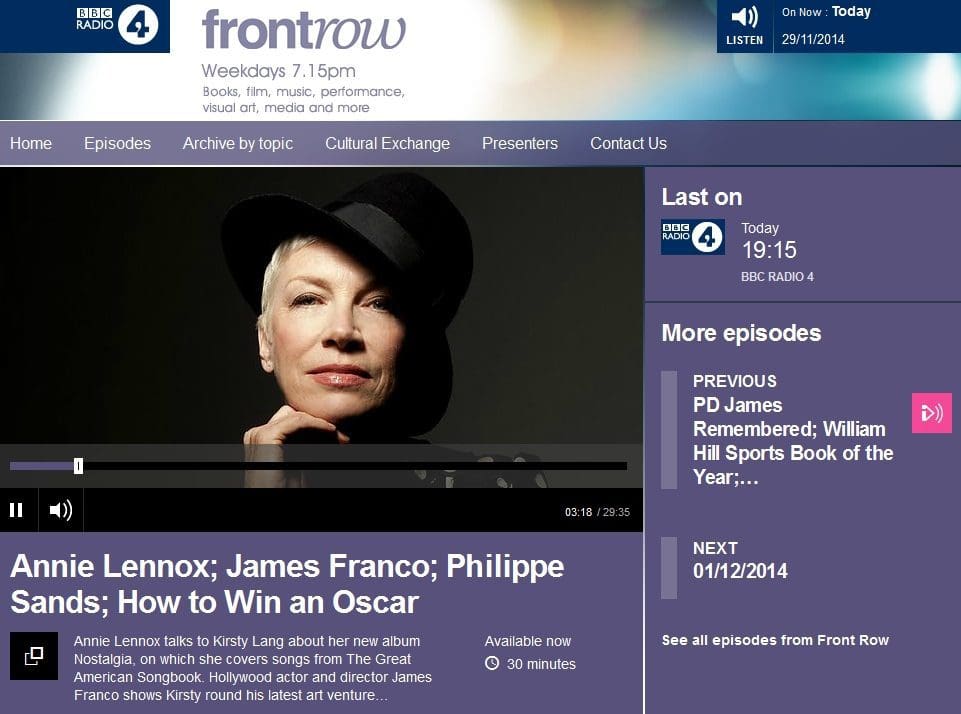Click the Front Row logo title
961x714 pixels.
coord(303,30)
